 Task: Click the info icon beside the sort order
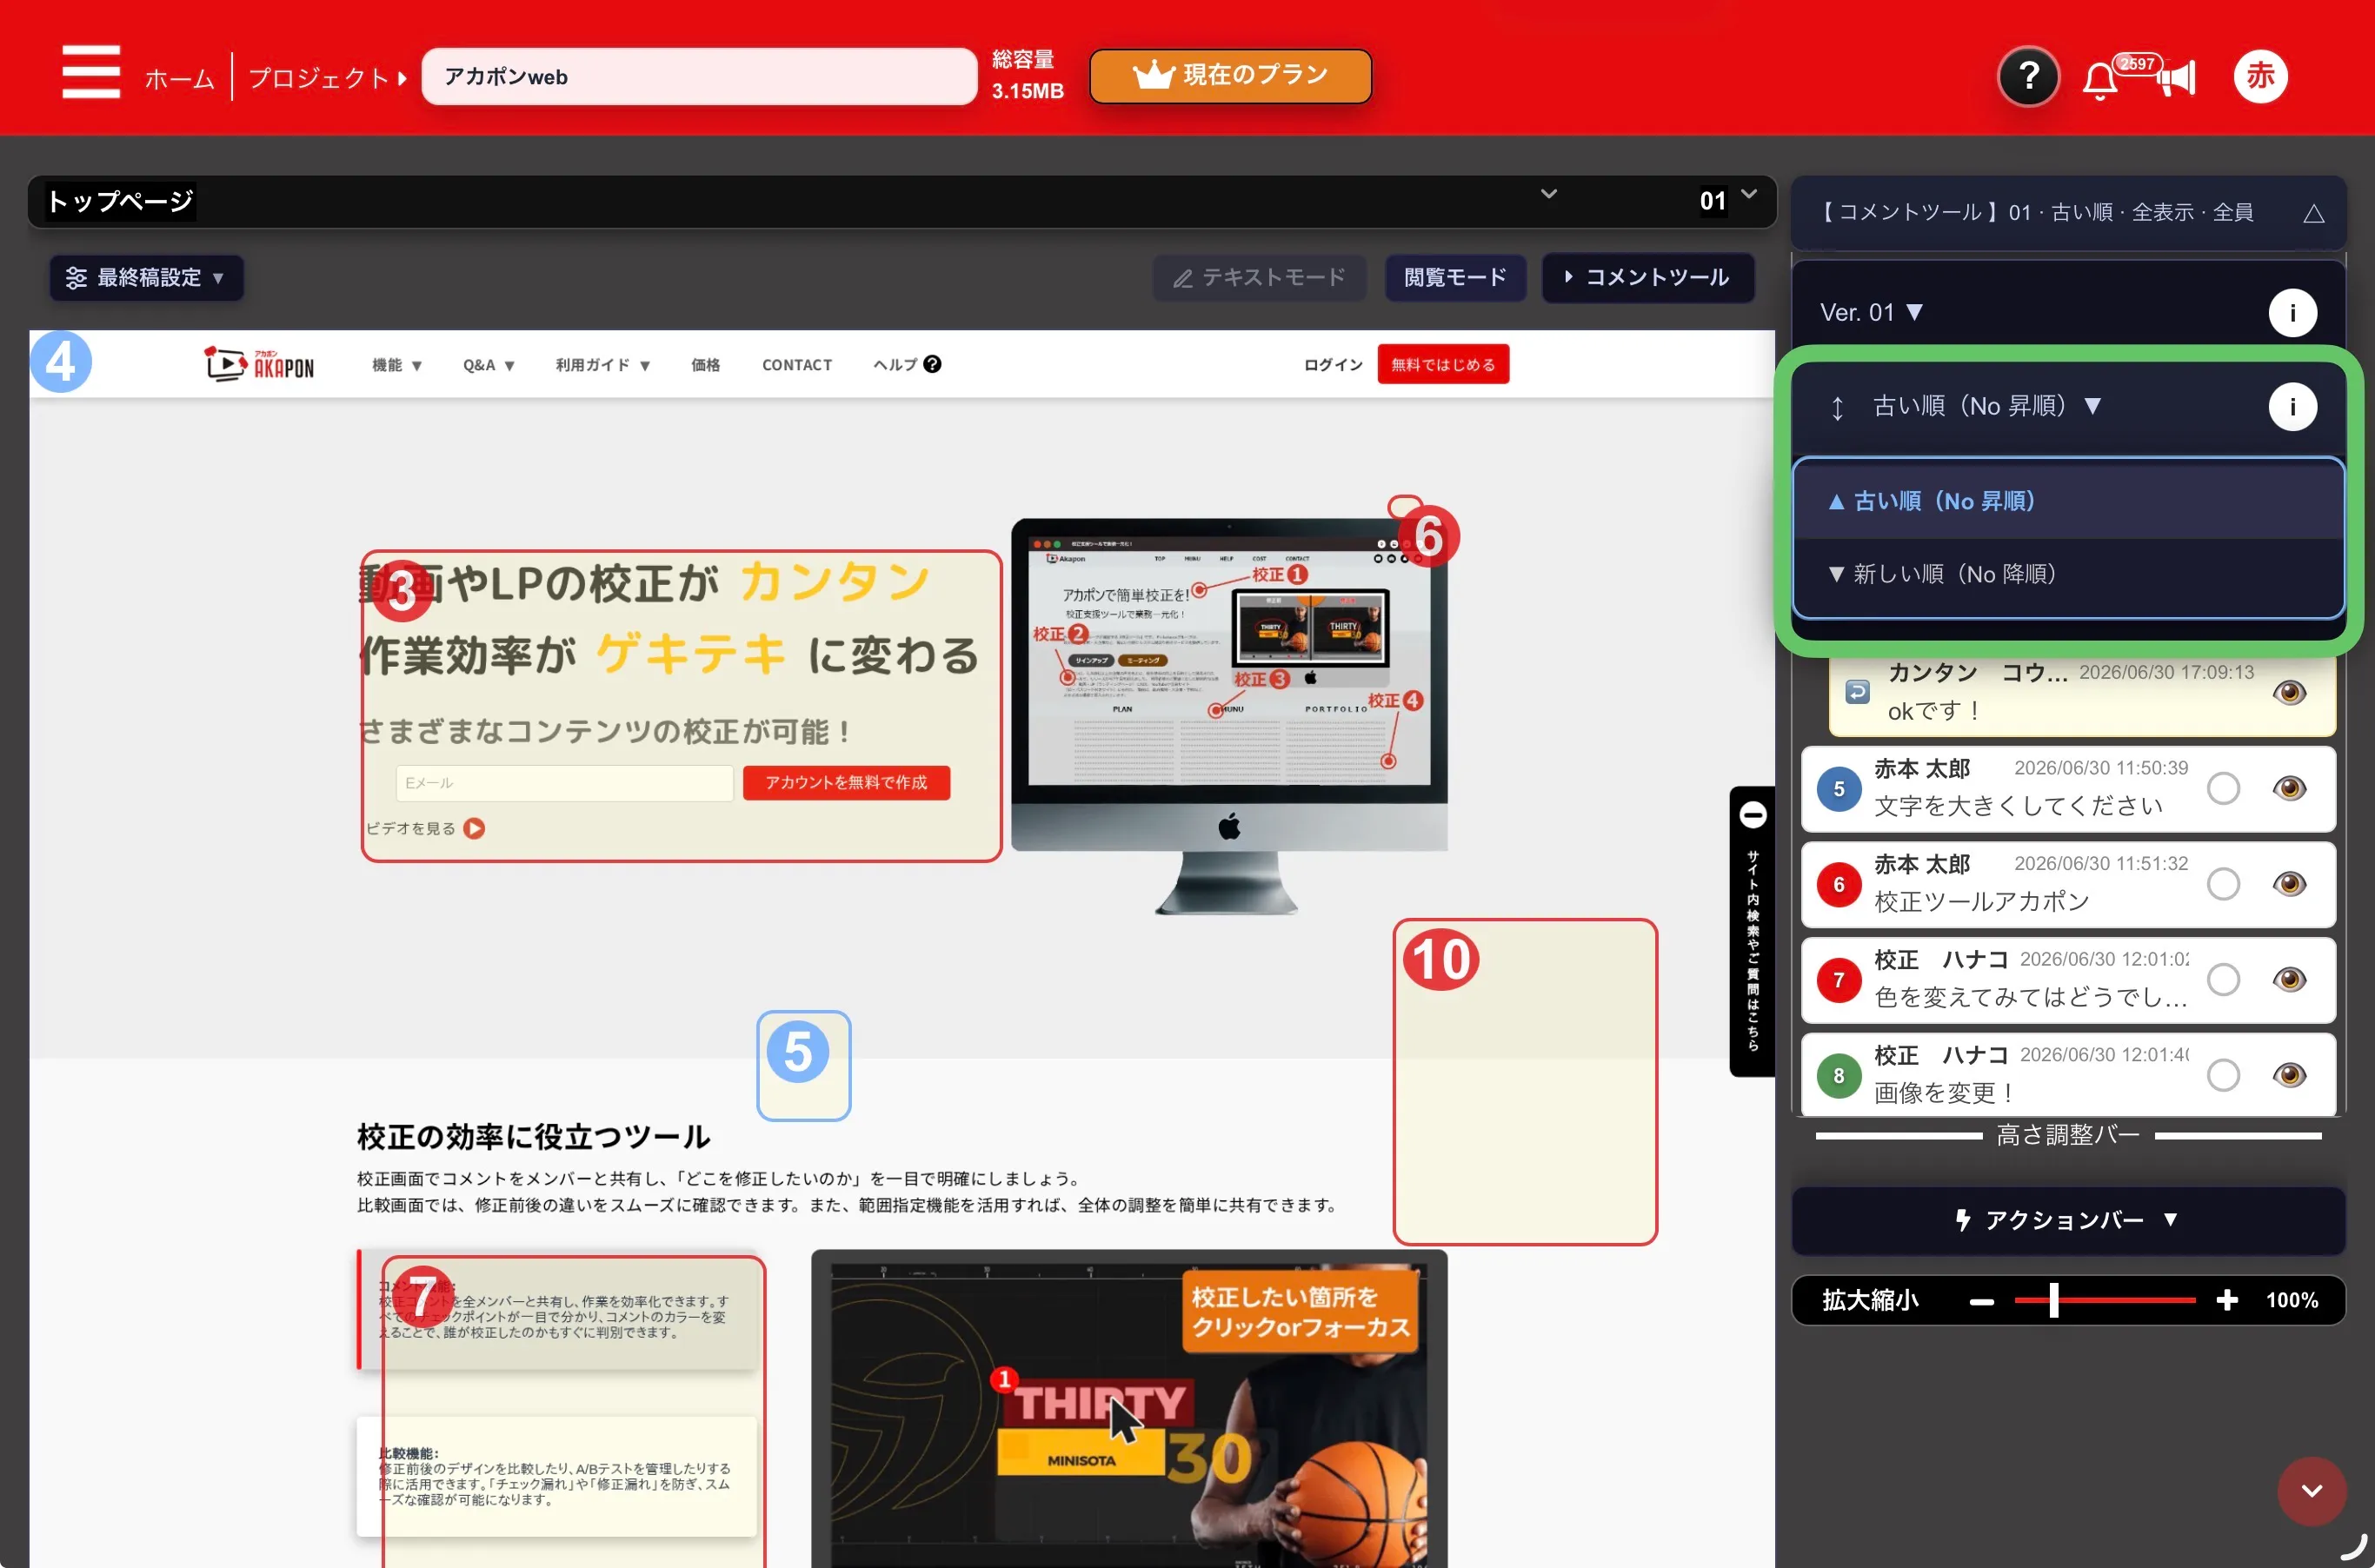pos(2292,406)
